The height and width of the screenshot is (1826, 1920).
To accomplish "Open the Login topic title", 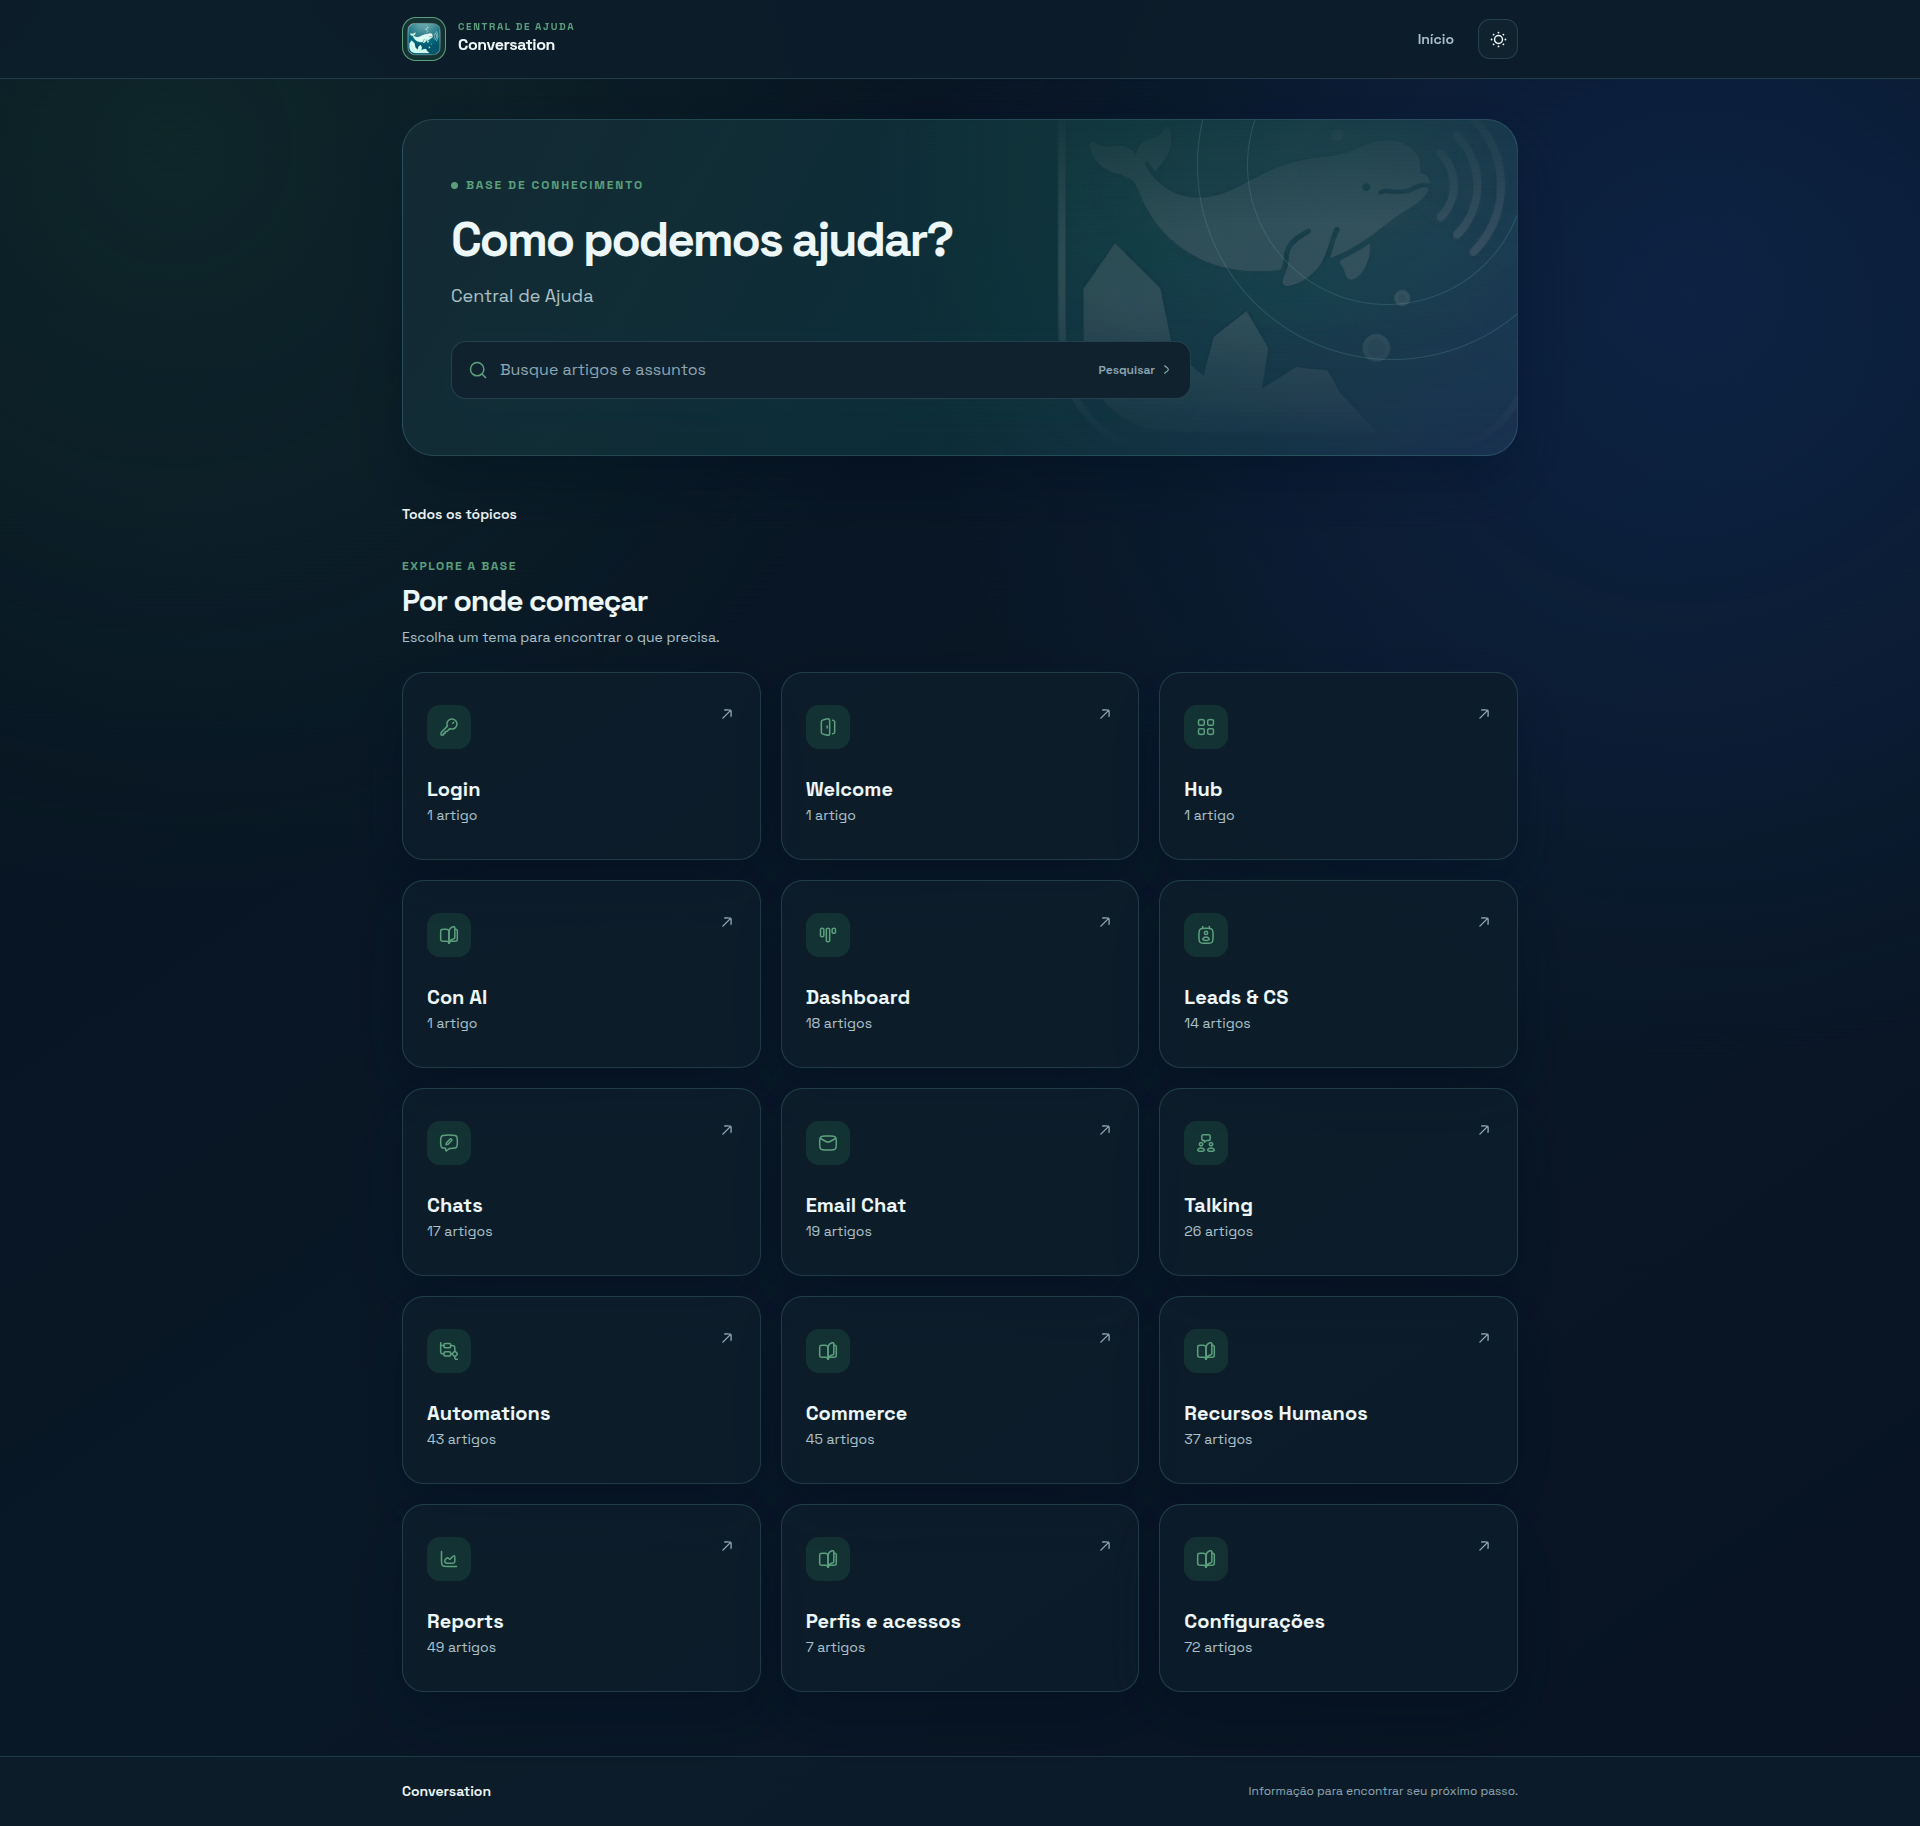I will pos(453,790).
